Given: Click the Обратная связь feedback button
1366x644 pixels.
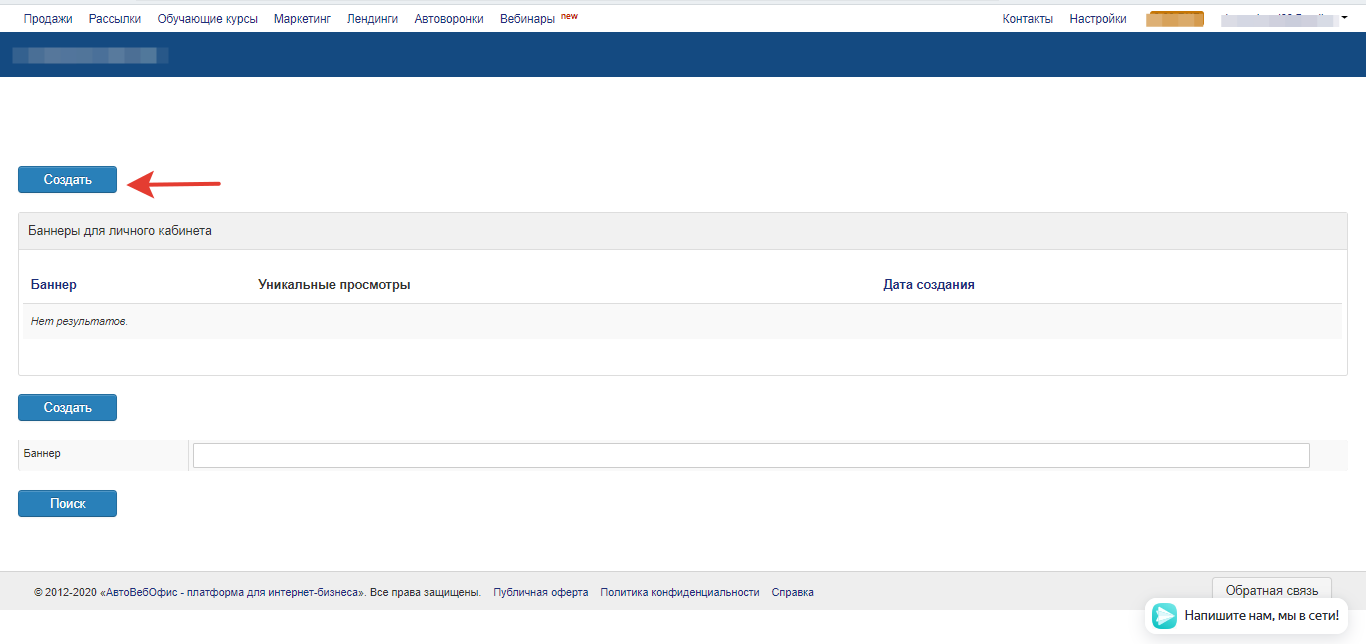Looking at the screenshot, I should (1271, 590).
